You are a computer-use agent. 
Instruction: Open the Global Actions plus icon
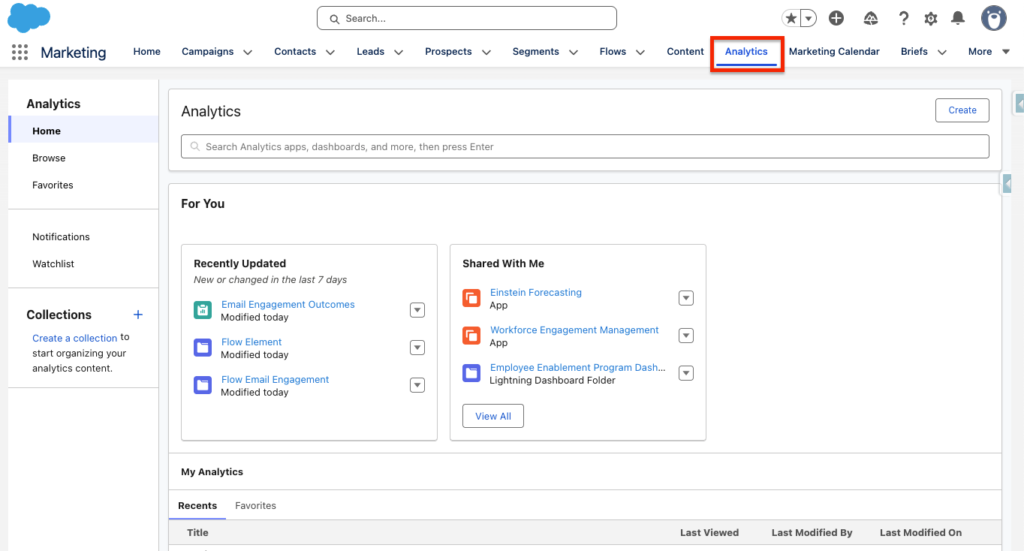click(x=837, y=18)
